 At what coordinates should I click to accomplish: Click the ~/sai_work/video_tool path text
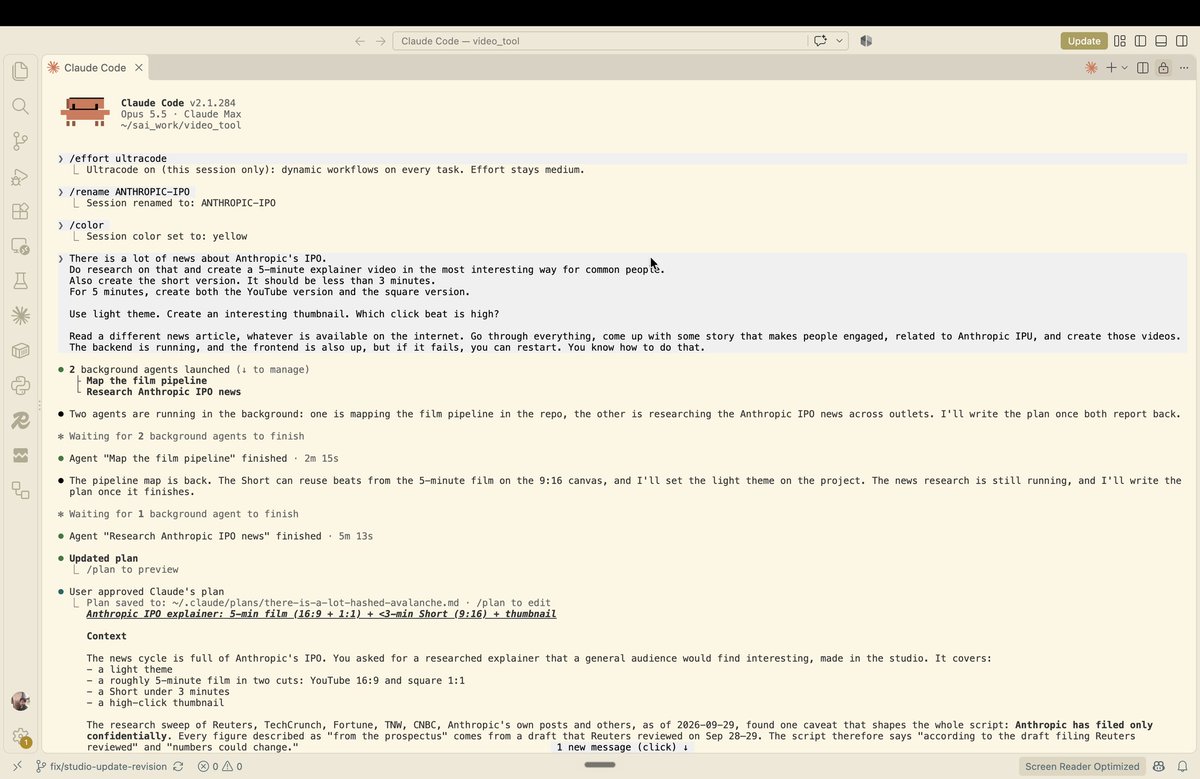tap(181, 125)
